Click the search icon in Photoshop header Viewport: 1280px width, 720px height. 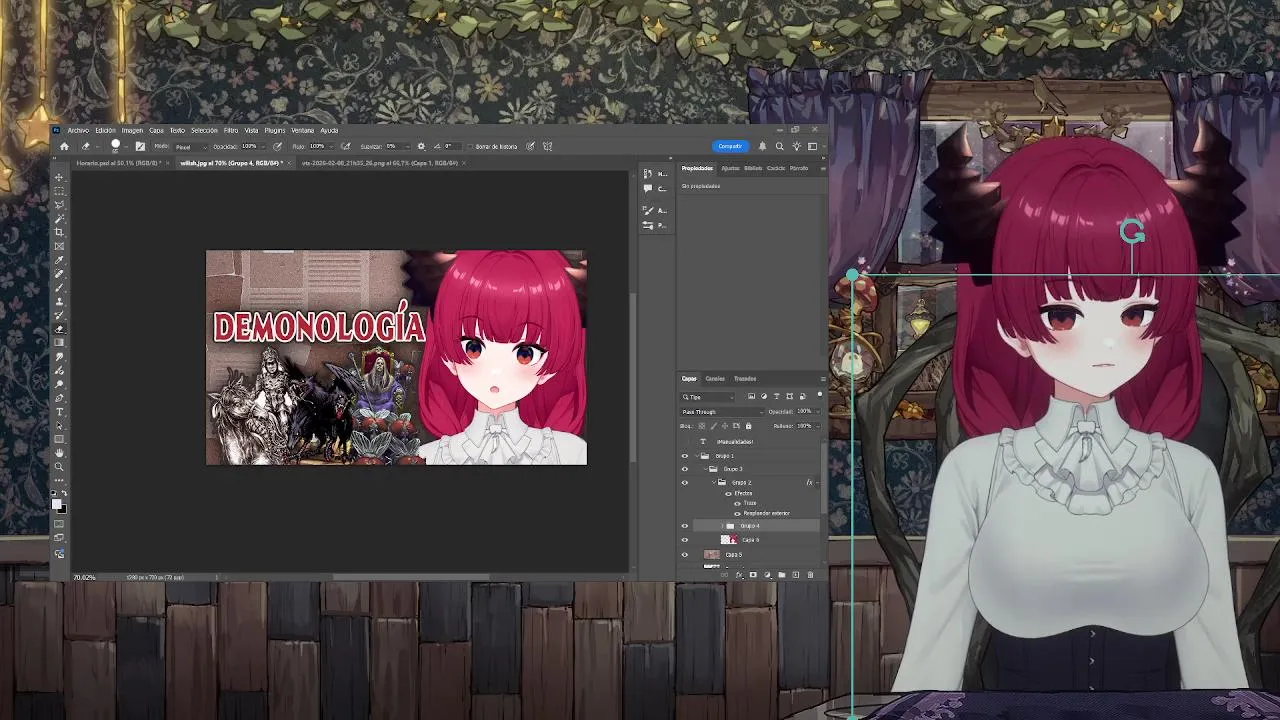click(780, 146)
